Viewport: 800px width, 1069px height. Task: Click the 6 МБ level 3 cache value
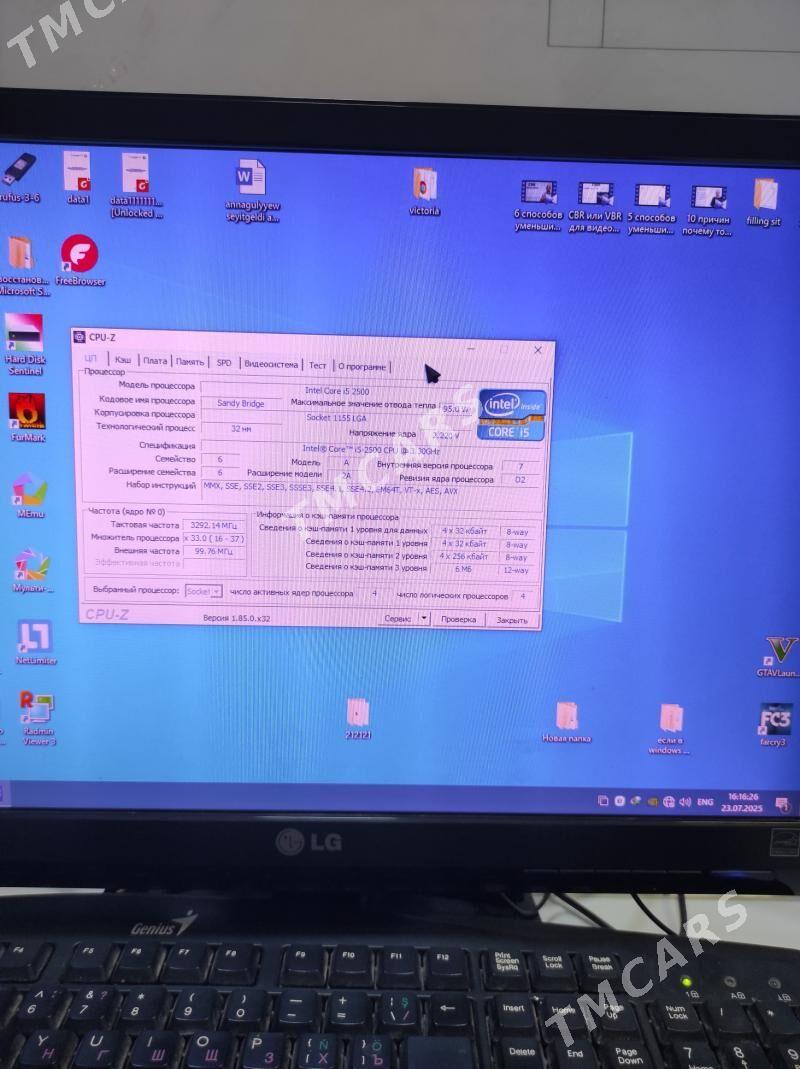[464, 569]
